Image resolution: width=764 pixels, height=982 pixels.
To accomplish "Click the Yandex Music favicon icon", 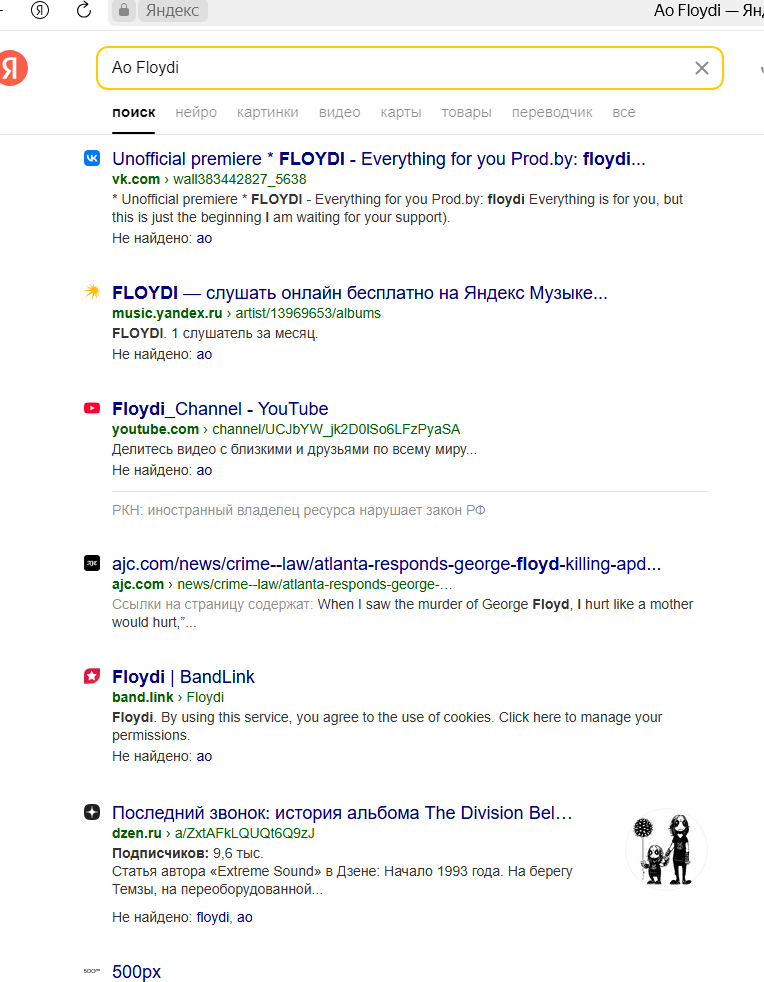I will 92,292.
